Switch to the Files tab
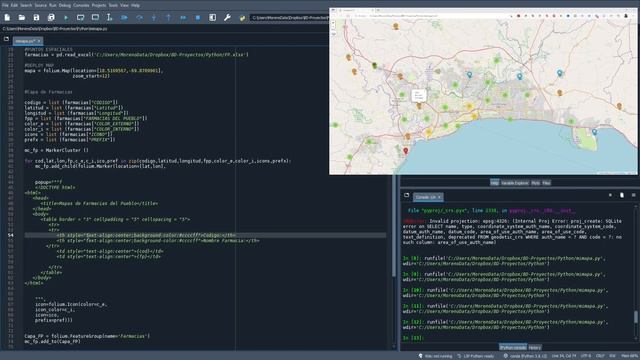 (546, 183)
